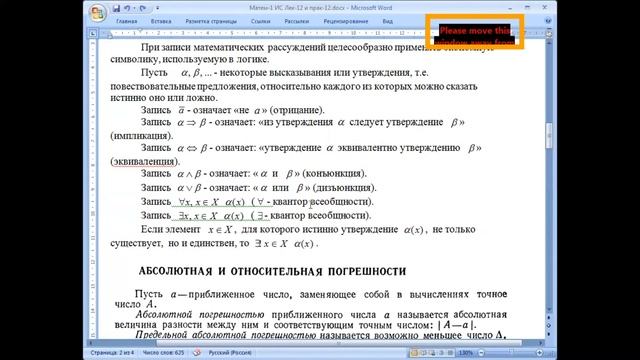Click the word '(отрицание)' in the text
This screenshot has width=640, height=360.
(x=297, y=110)
